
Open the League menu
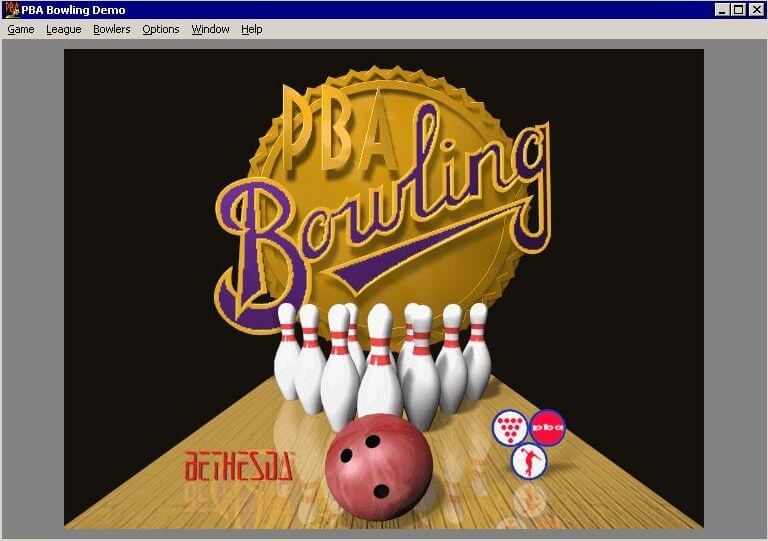64,29
